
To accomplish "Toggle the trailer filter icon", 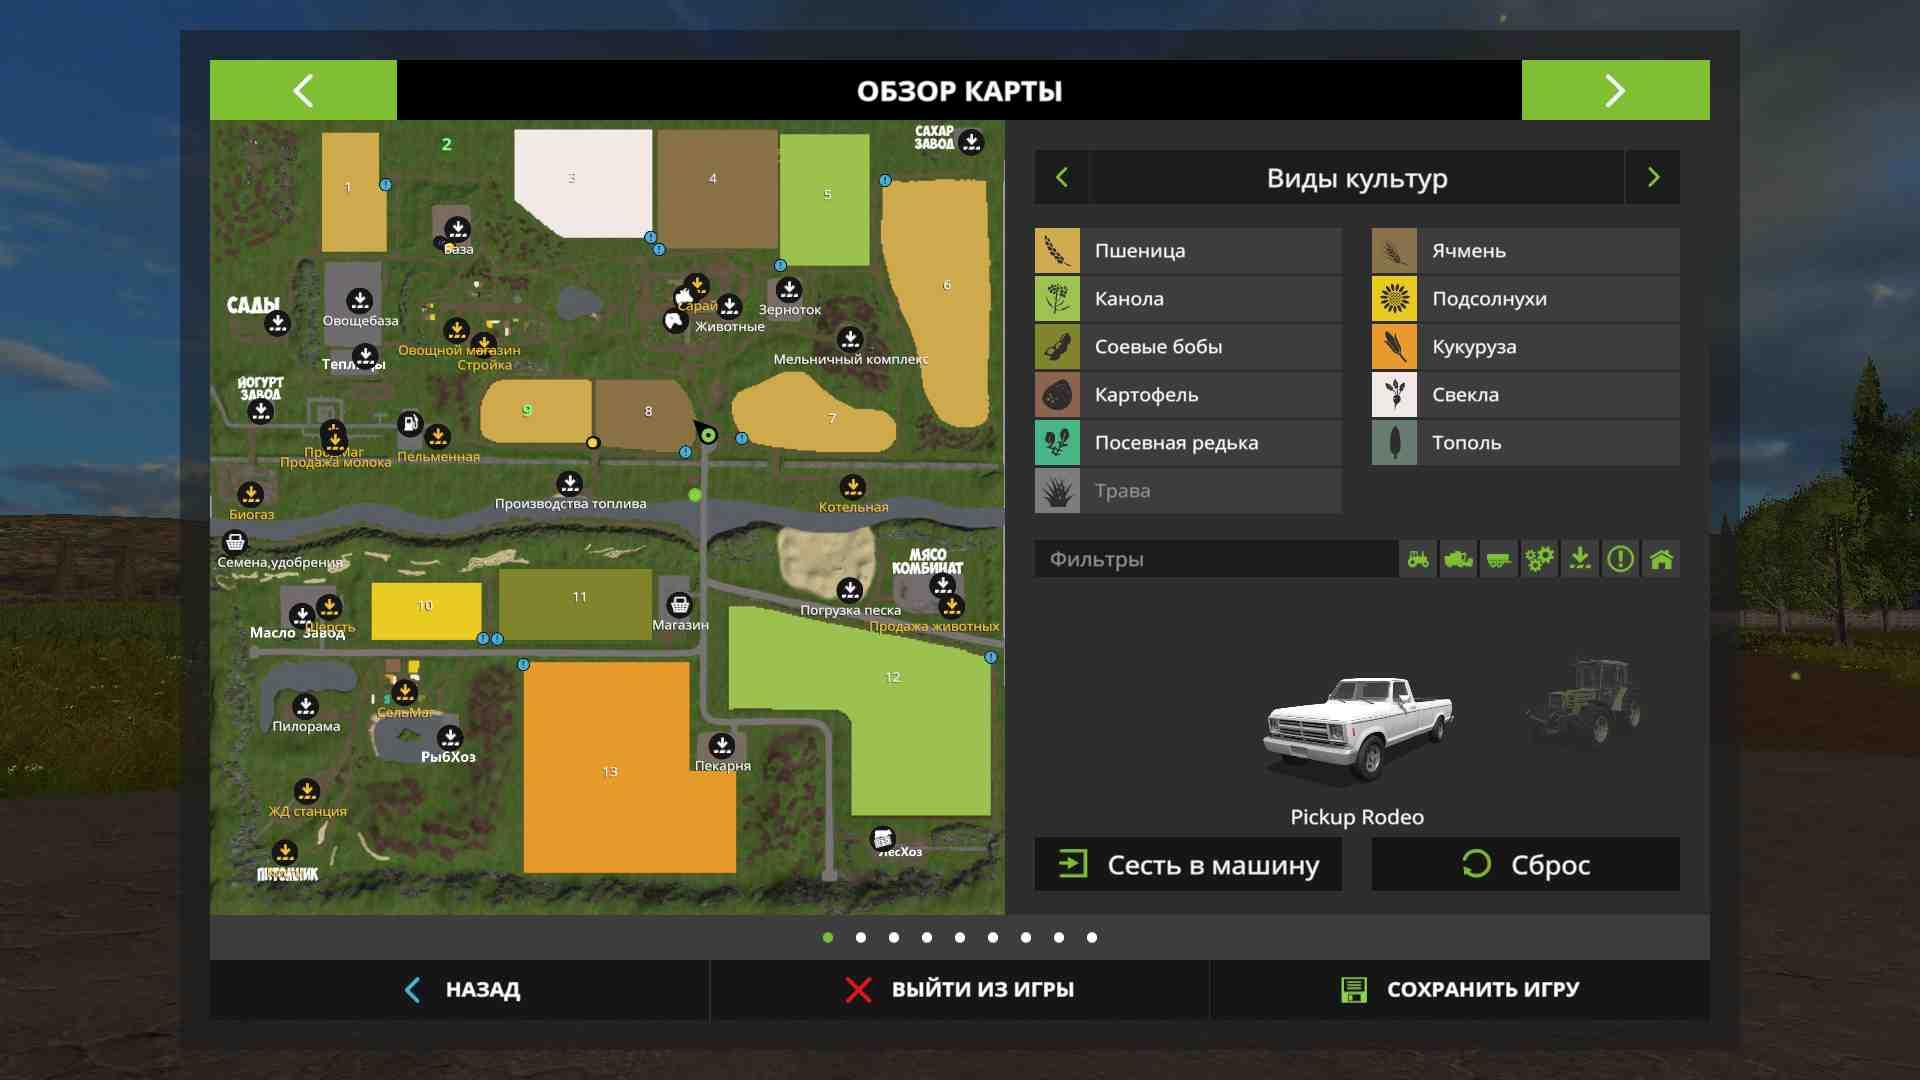I will click(1498, 559).
